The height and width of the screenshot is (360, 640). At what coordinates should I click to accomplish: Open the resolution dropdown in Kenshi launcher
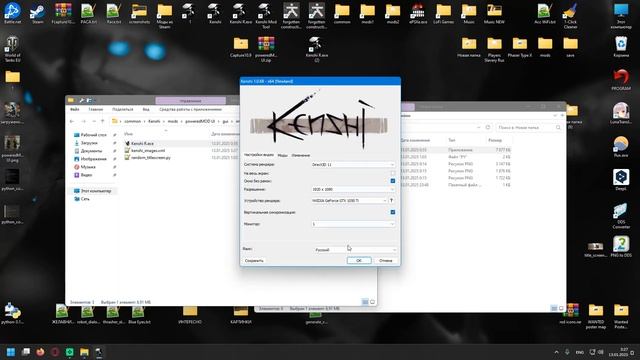353,189
